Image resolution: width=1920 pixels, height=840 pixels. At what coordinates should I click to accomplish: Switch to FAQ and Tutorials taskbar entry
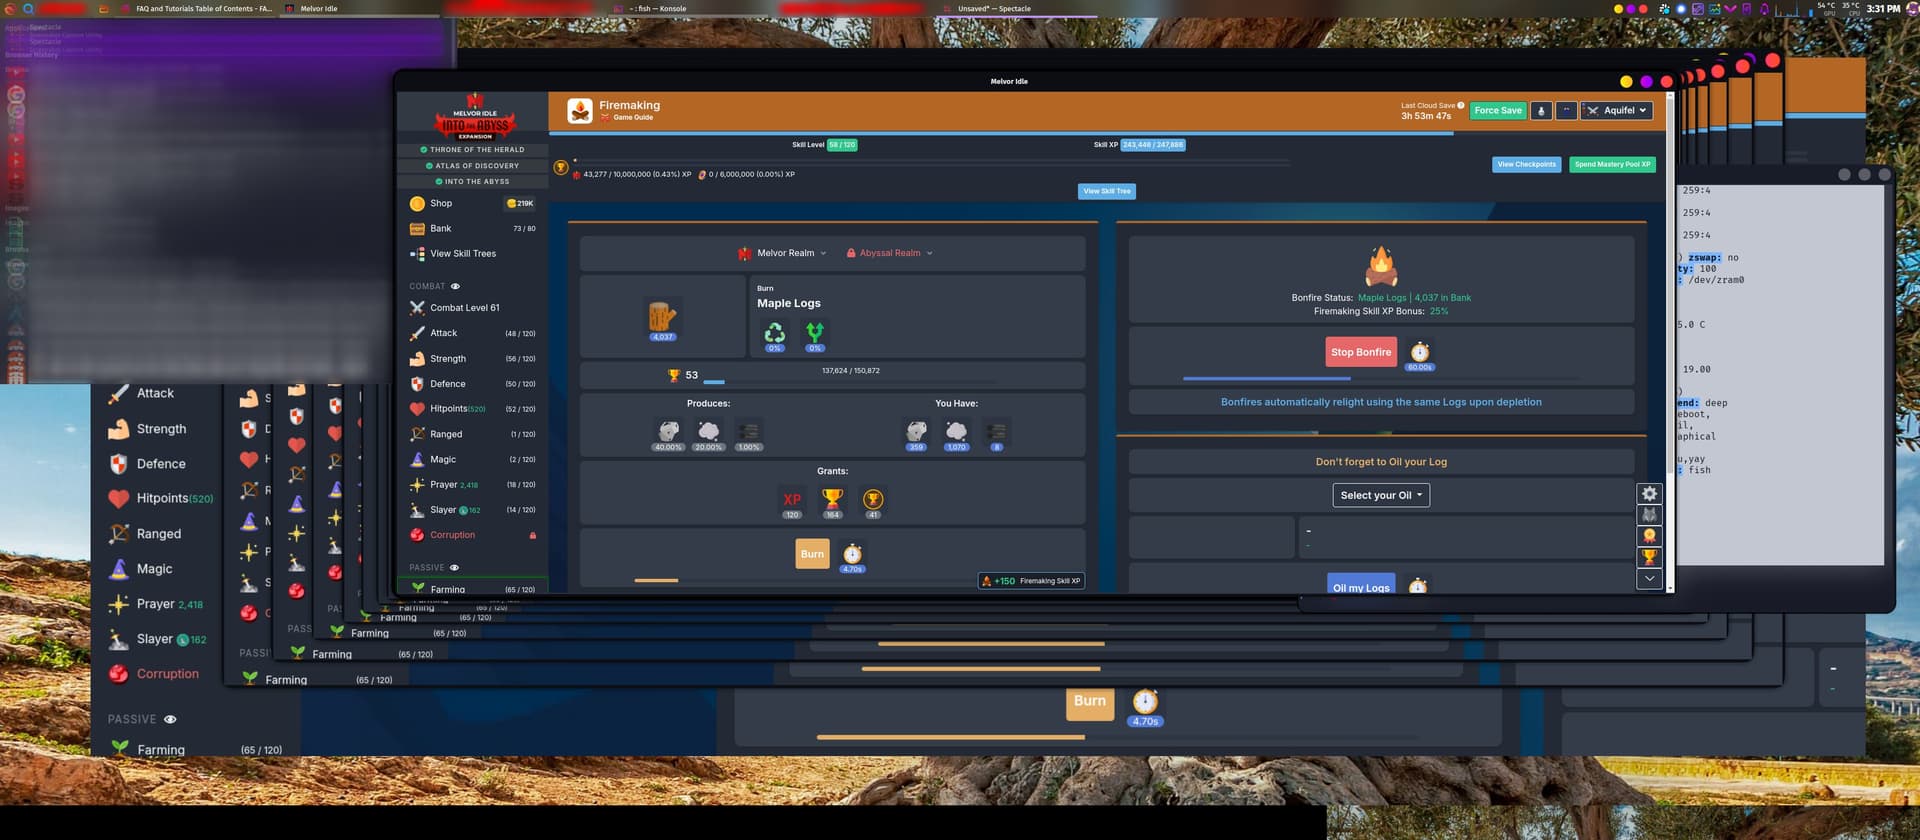click(x=195, y=8)
